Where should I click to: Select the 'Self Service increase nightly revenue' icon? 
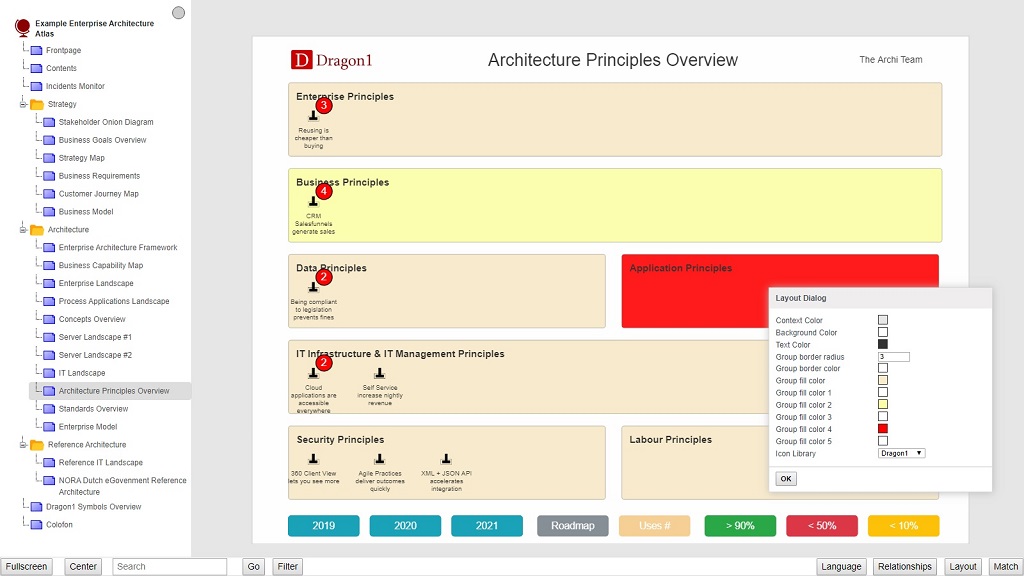point(379,374)
